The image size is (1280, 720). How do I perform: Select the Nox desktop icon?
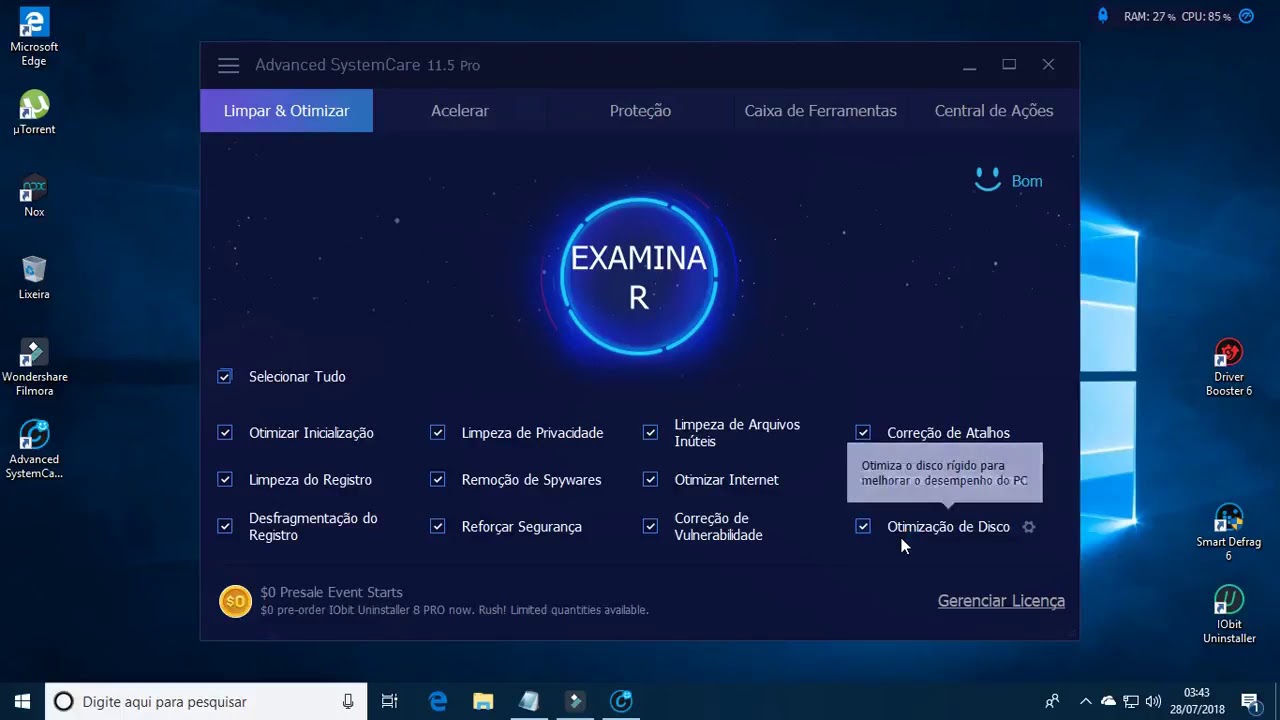[34, 196]
